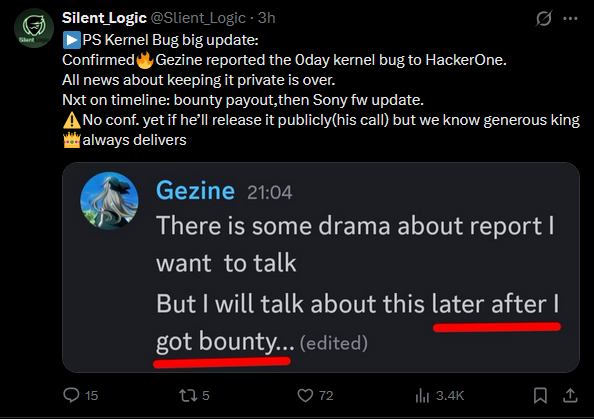Viewport: 594px width, 419px height.
Task: Click the 15 replies count
Action: [x=91, y=396]
